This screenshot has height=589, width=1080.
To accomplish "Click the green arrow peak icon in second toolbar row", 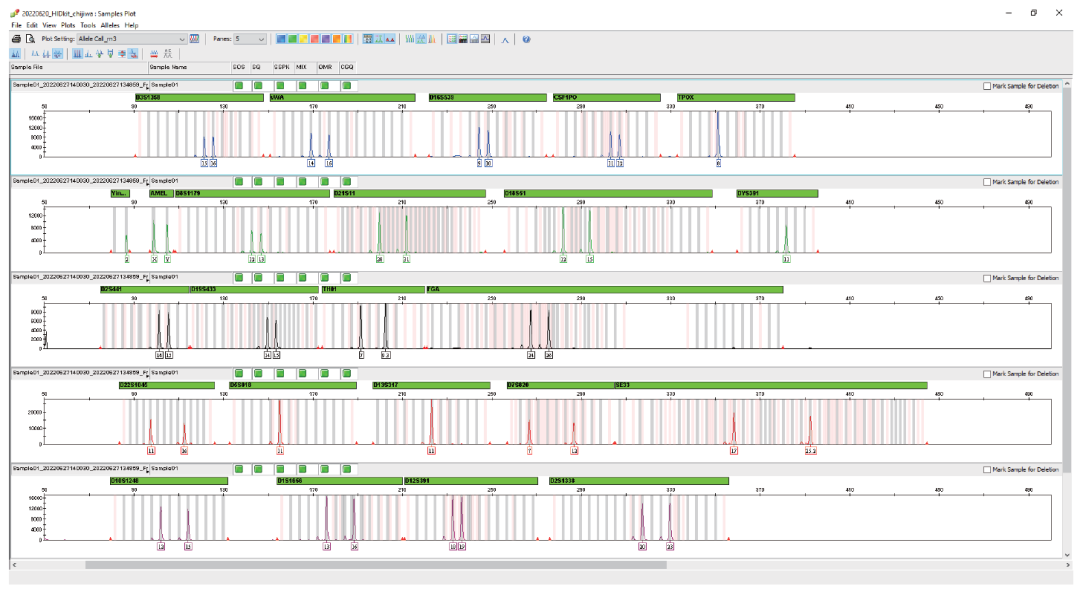I will pyautogui.click(x=99, y=53).
